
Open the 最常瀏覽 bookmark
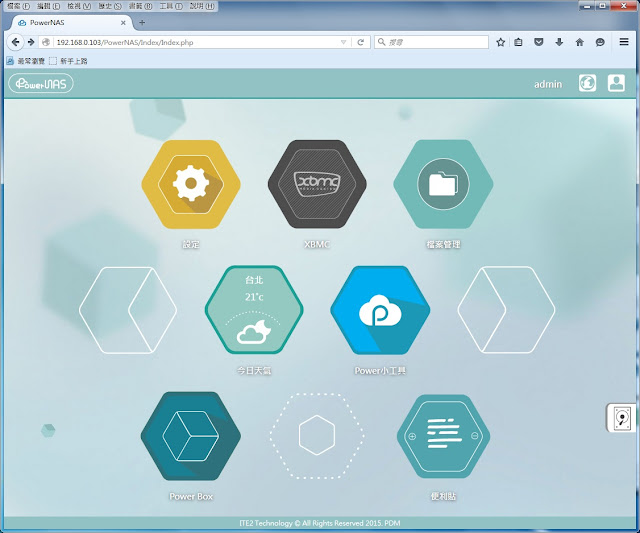[26, 61]
